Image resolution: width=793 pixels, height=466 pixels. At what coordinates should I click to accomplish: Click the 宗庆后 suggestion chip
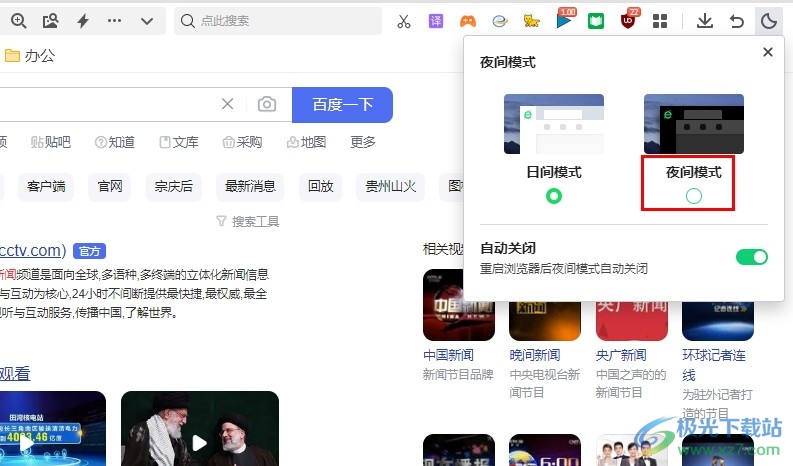pyautogui.click(x=173, y=187)
